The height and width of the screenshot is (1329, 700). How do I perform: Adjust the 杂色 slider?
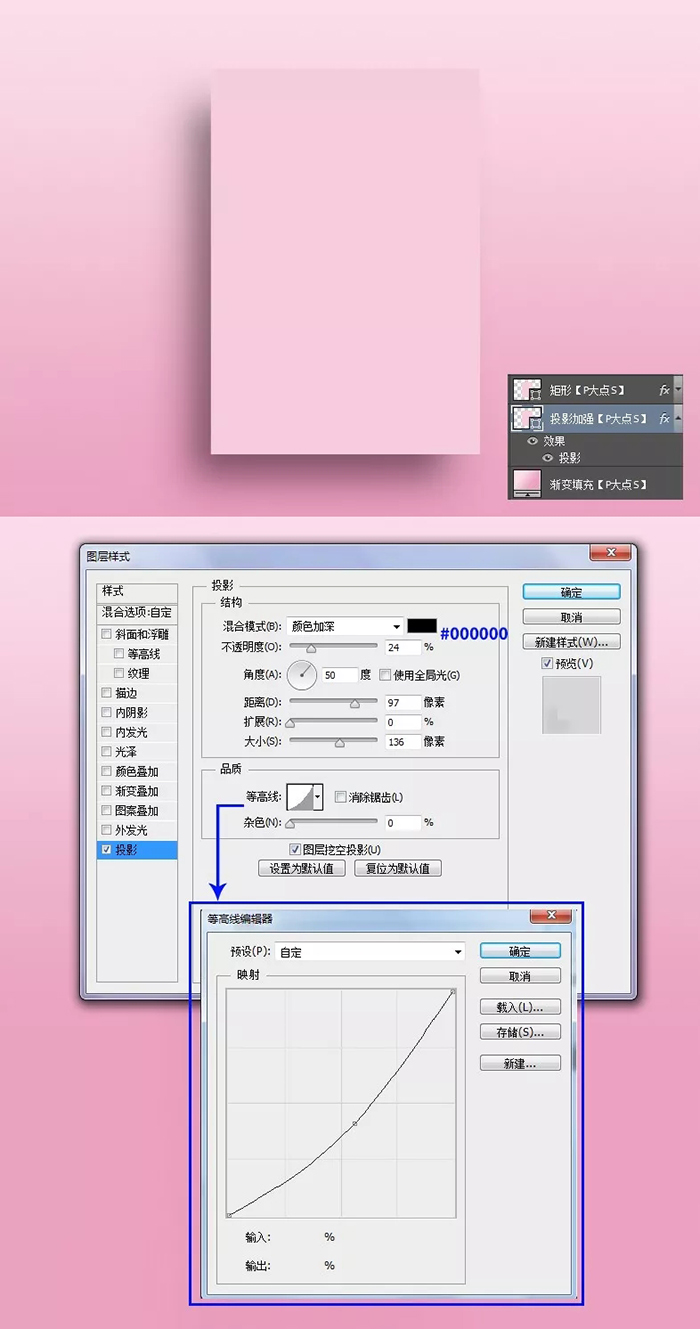click(x=291, y=823)
